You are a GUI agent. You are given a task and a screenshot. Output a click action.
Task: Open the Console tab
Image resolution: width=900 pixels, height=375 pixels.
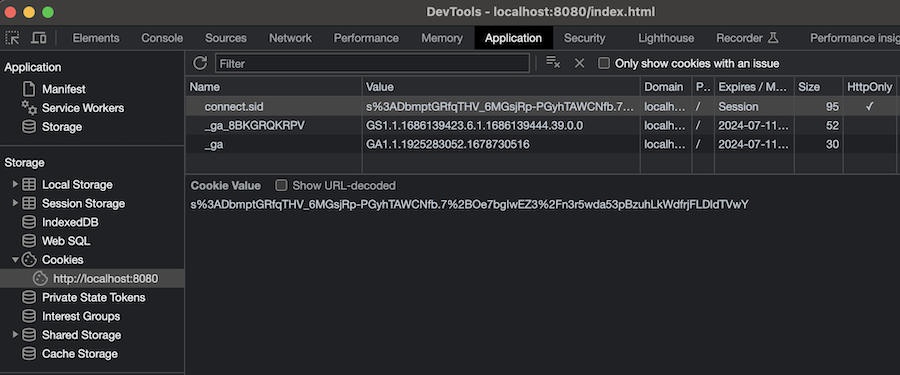(162, 38)
